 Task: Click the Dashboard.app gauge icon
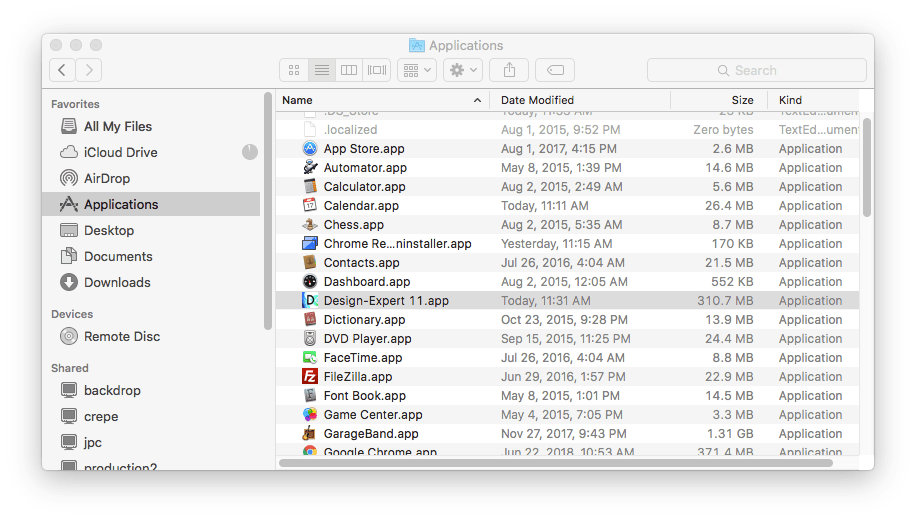310,282
